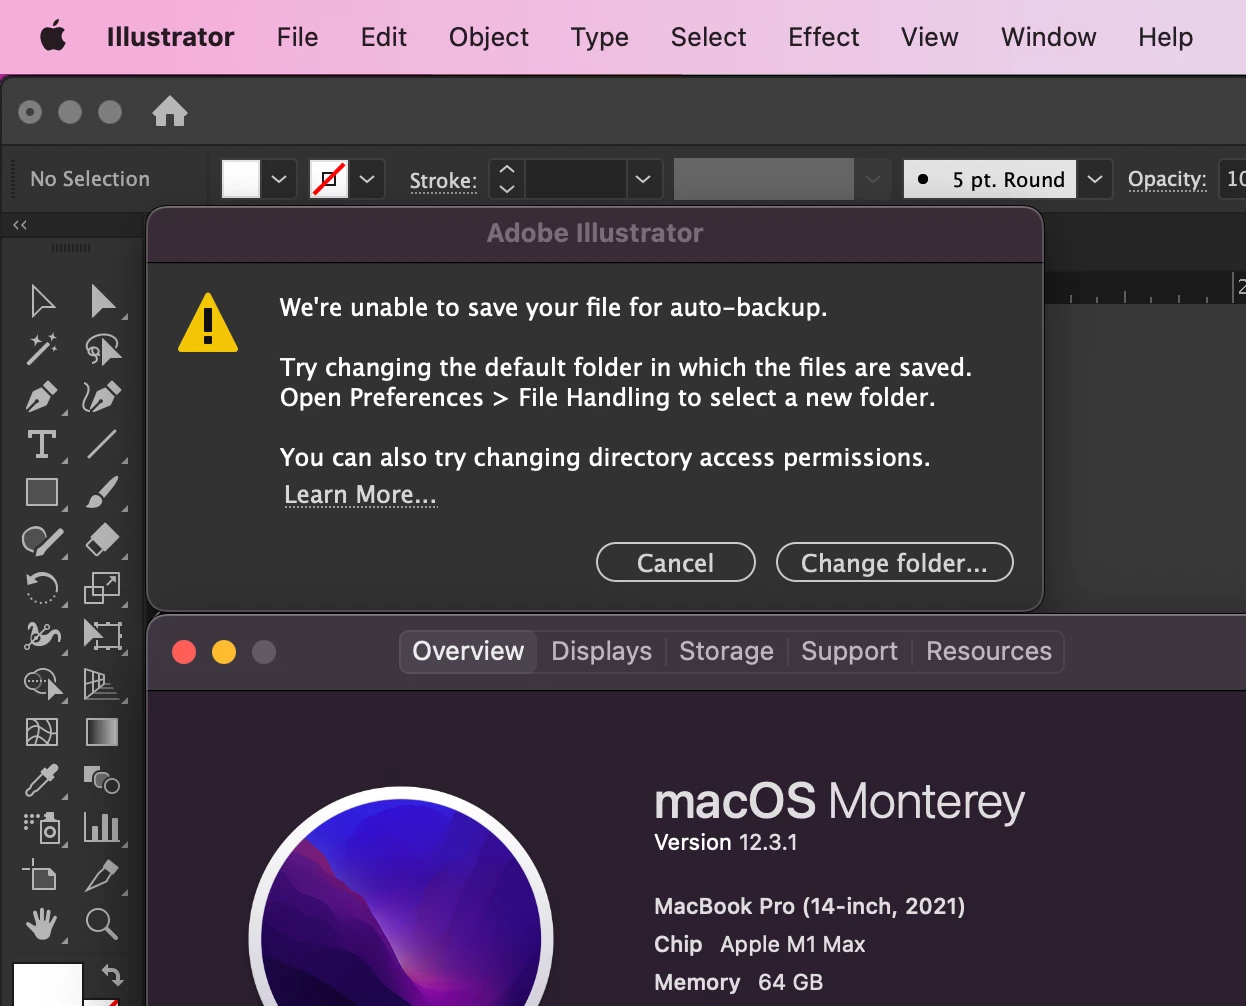
Task: Select the Paintbrush tool
Action: click(x=102, y=492)
